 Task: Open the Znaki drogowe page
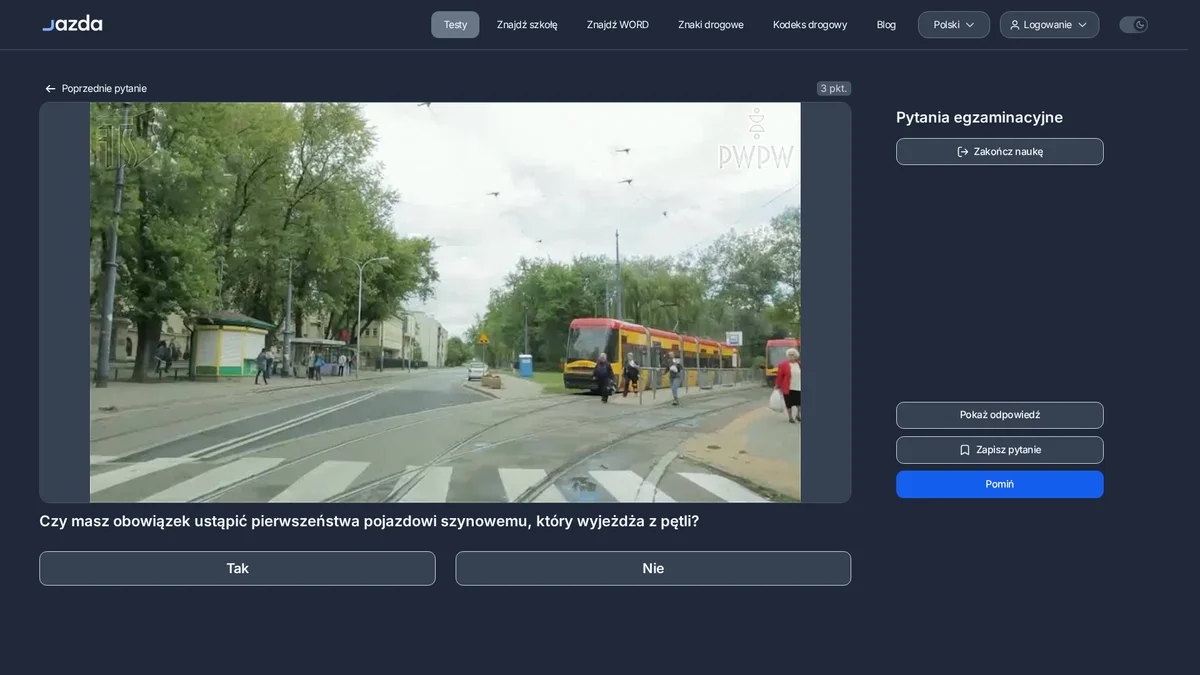click(711, 25)
